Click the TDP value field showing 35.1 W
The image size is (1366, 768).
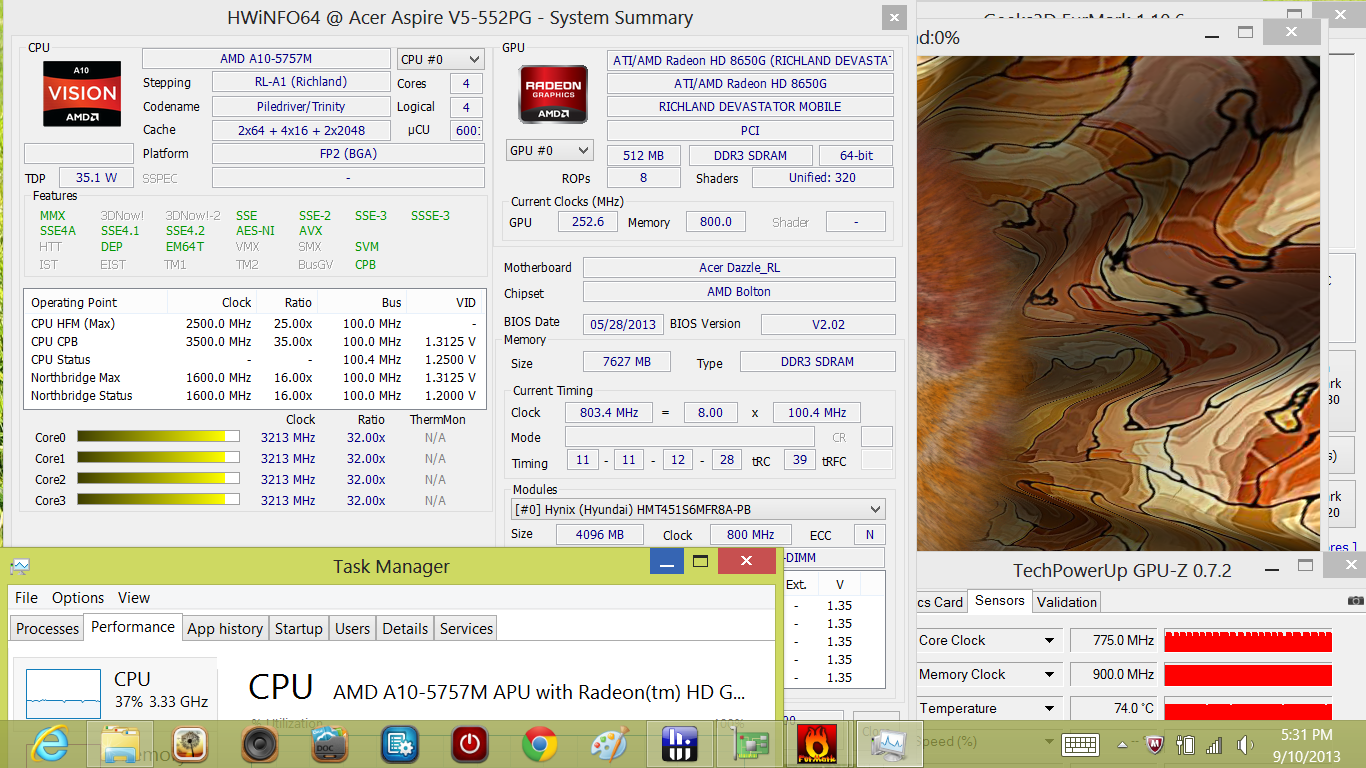(x=96, y=178)
